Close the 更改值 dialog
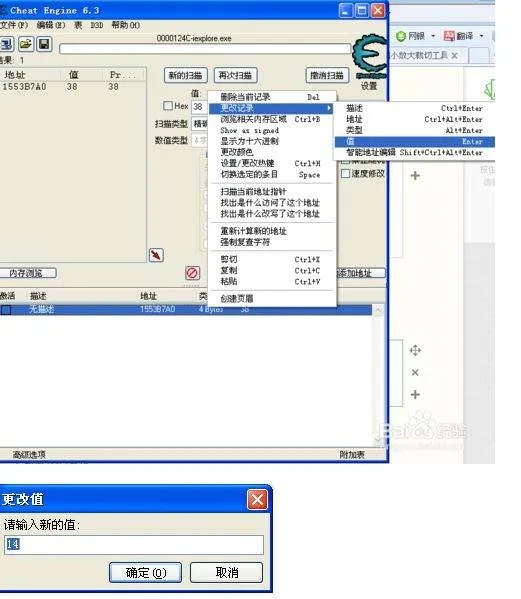The height and width of the screenshot is (599, 521). [x=257, y=499]
